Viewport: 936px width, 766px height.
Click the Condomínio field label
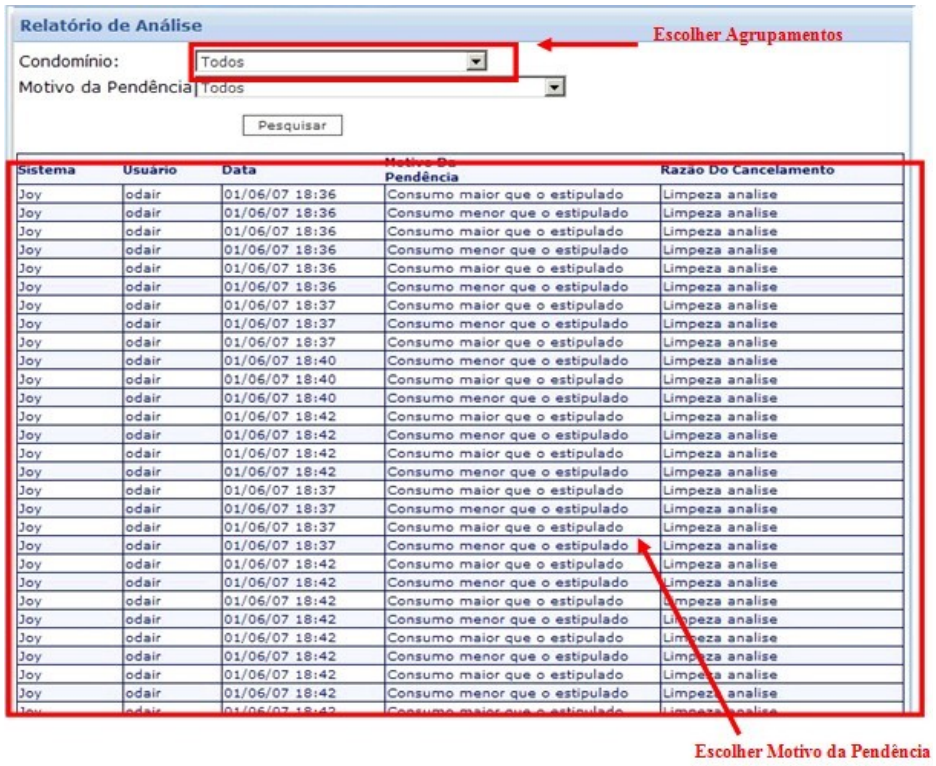pyautogui.click(x=69, y=62)
